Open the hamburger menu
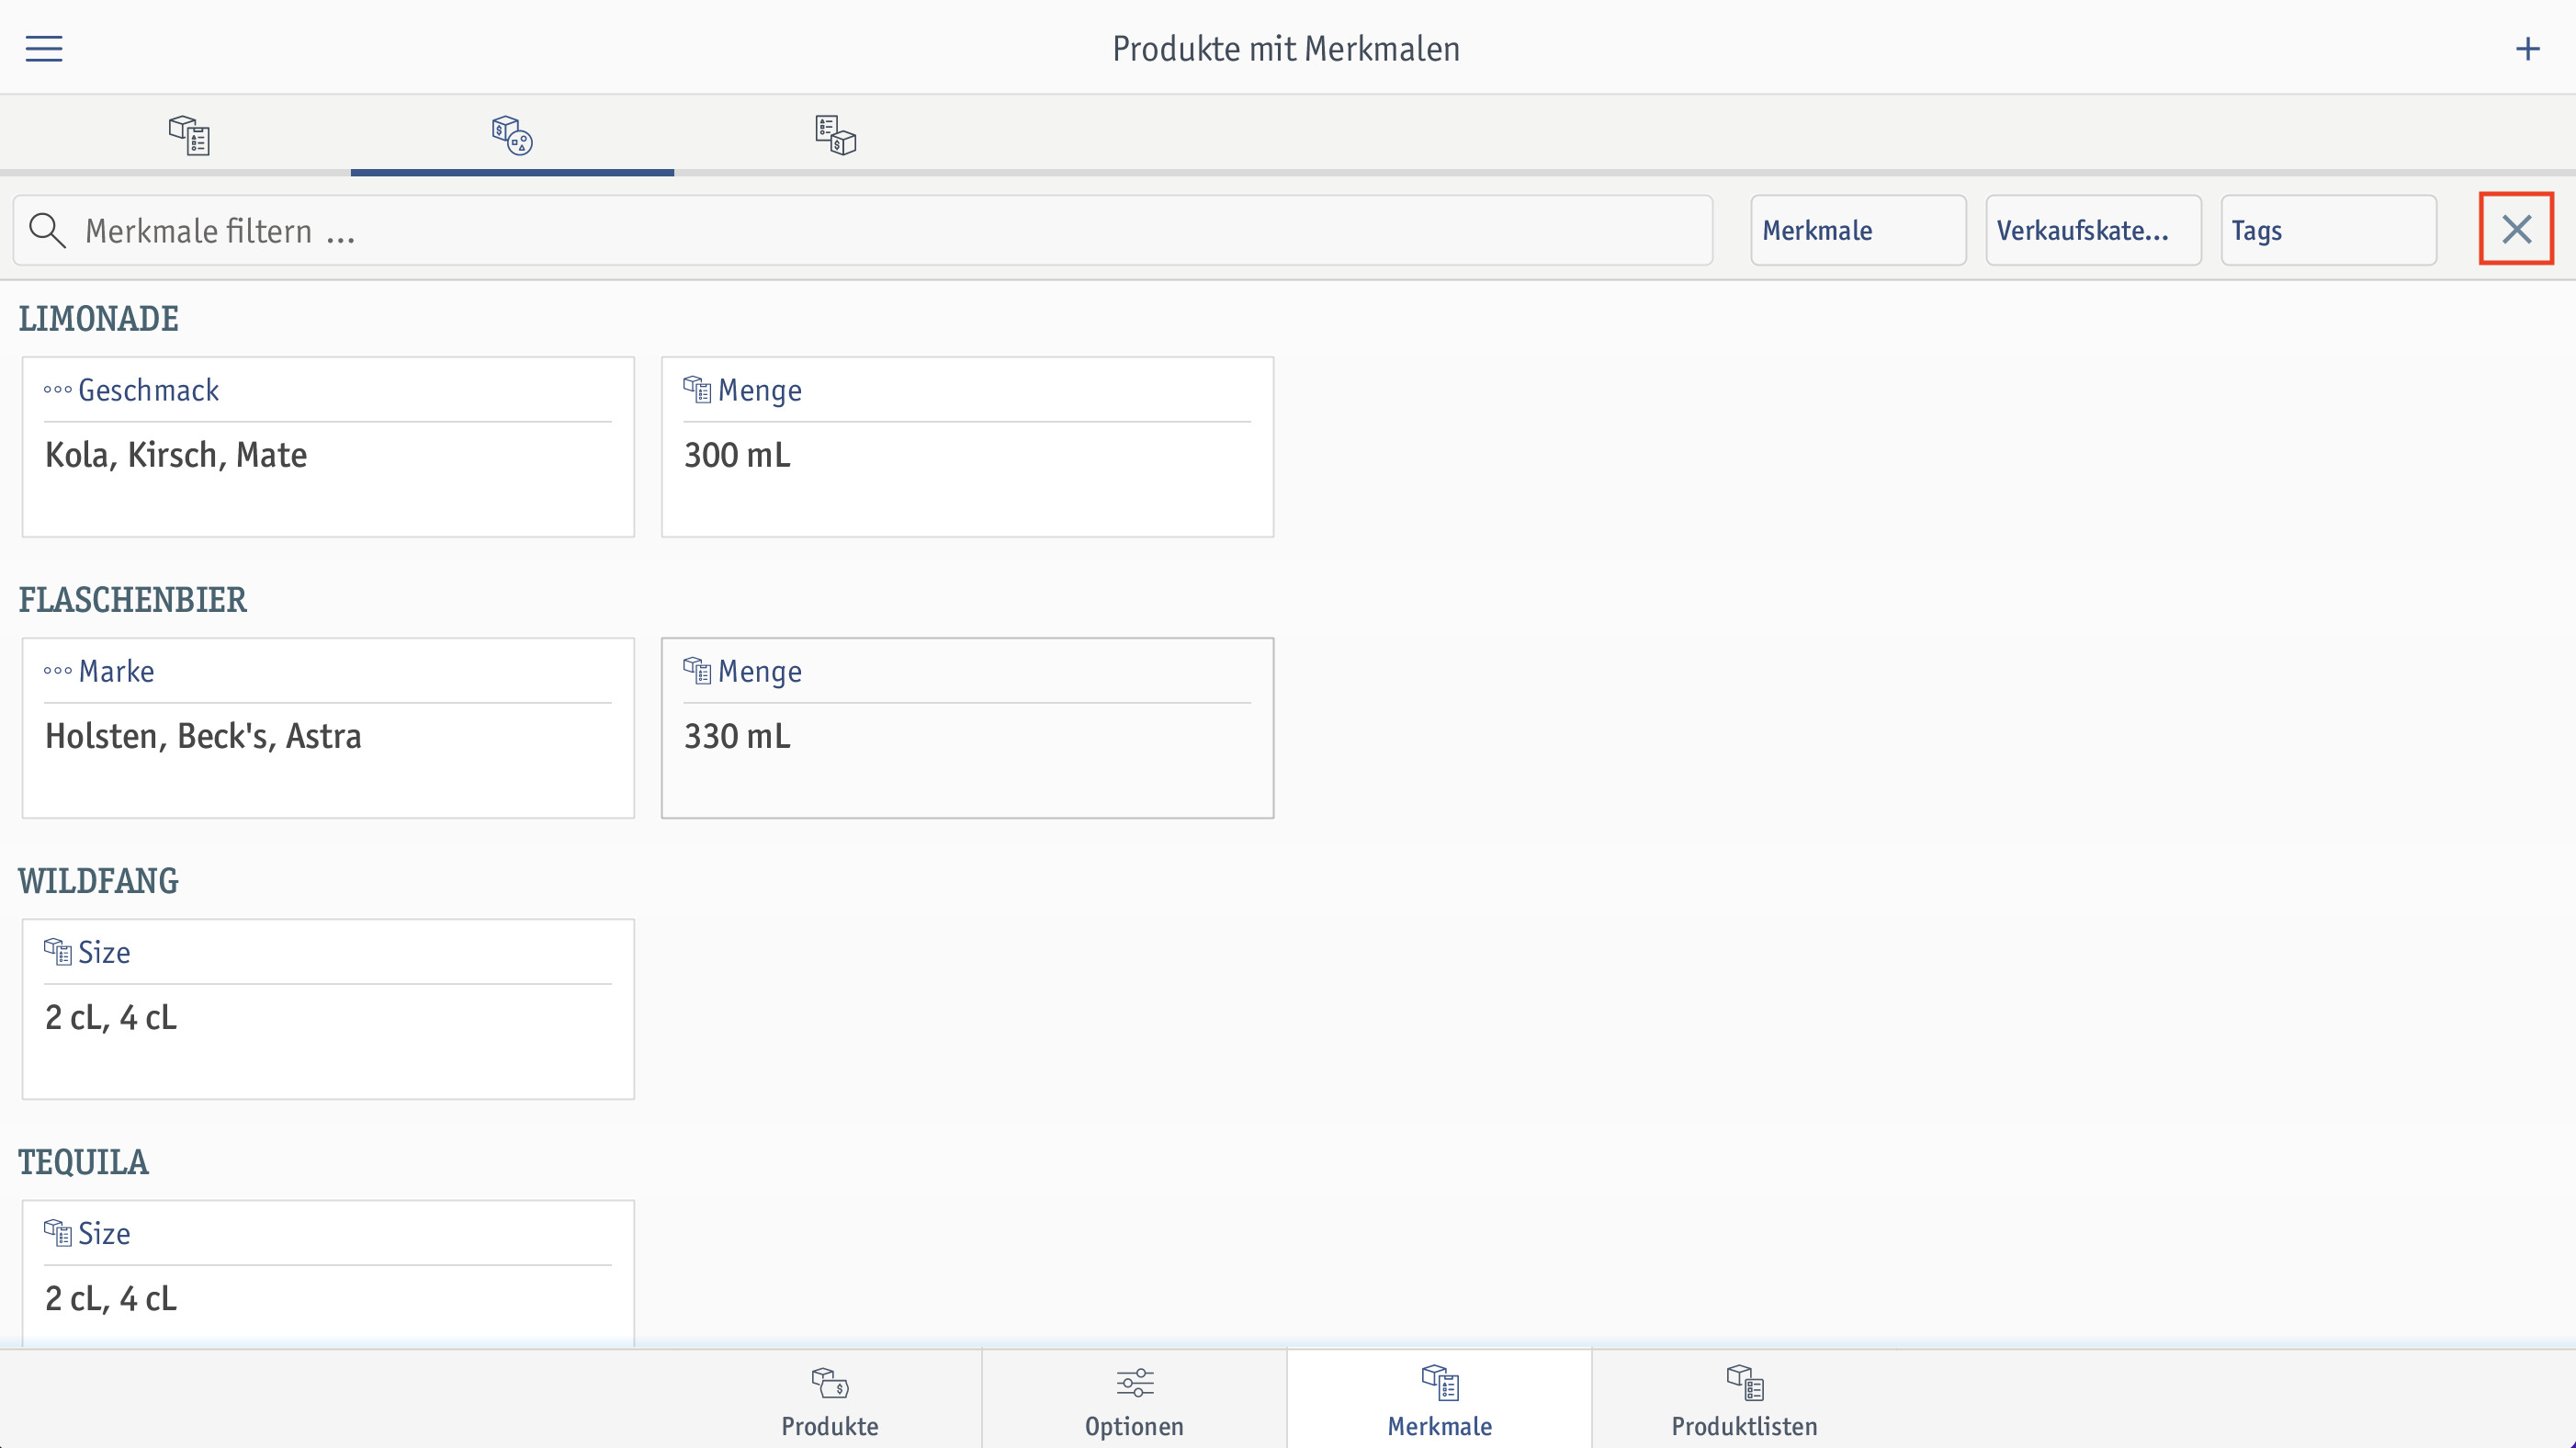 click(x=44, y=48)
